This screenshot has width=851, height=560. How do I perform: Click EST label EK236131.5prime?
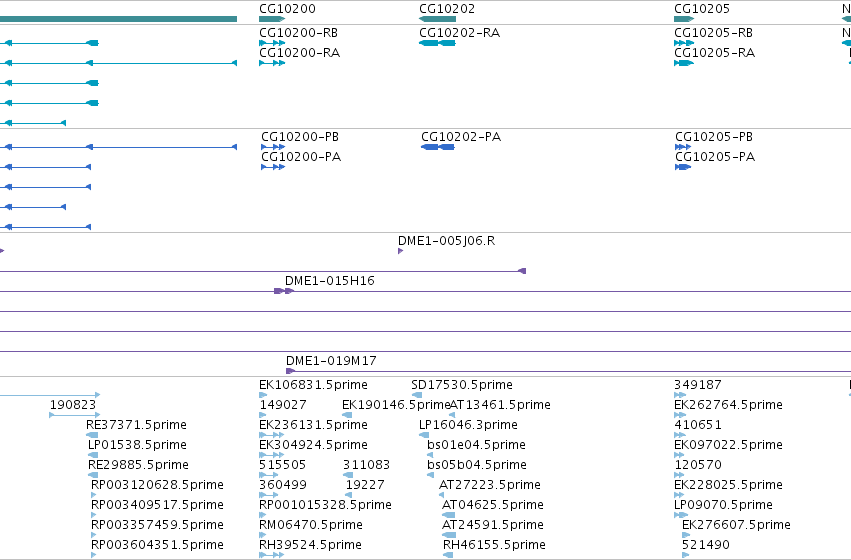(x=313, y=425)
